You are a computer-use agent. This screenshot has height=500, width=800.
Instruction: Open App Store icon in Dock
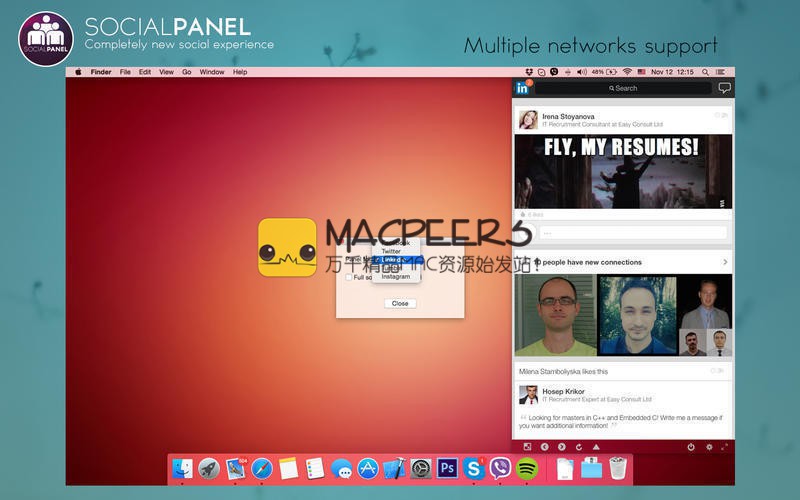click(x=368, y=468)
